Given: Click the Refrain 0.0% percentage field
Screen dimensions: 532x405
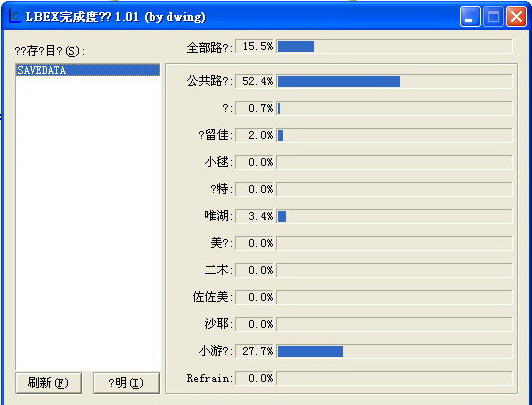Looking at the screenshot, I should [x=254, y=378].
